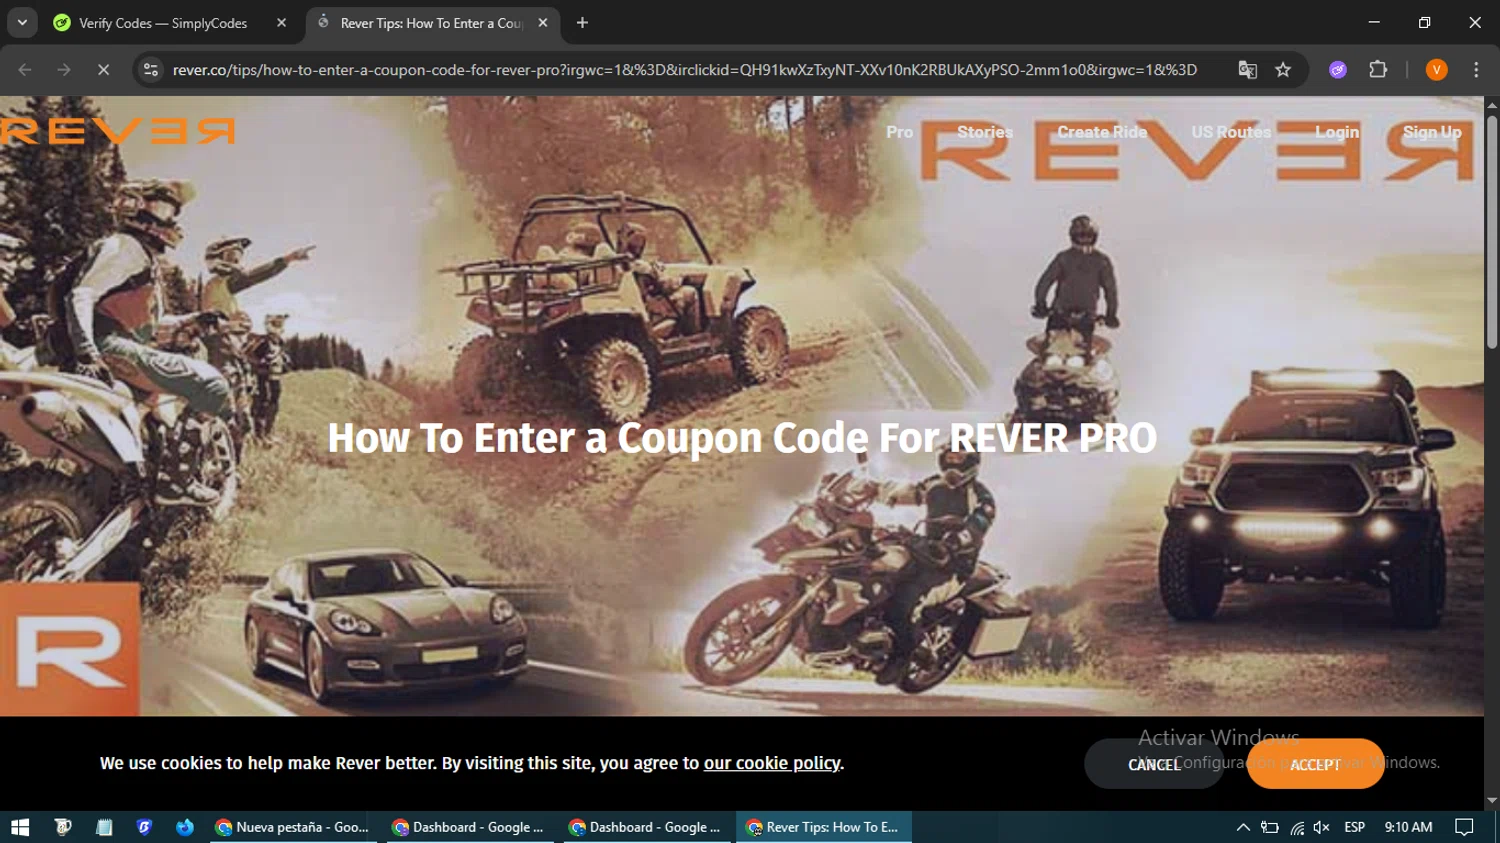Viewport: 1500px width, 843px height.
Task: Select Rever Tips taskbar window button
Action: [x=824, y=827]
